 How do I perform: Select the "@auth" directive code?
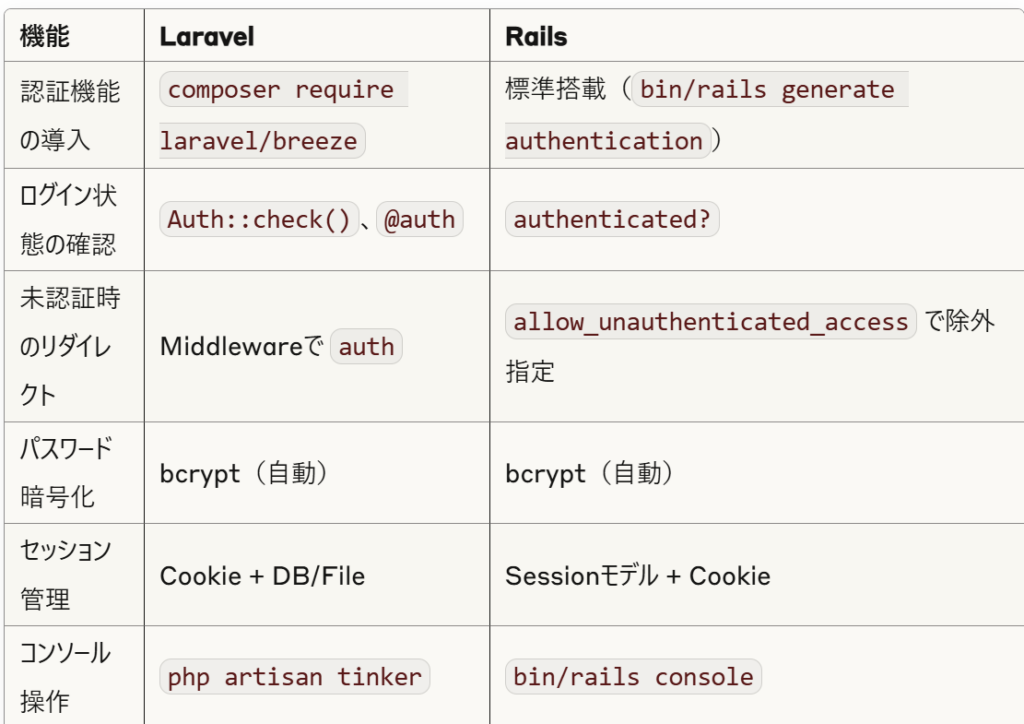tap(419, 219)
